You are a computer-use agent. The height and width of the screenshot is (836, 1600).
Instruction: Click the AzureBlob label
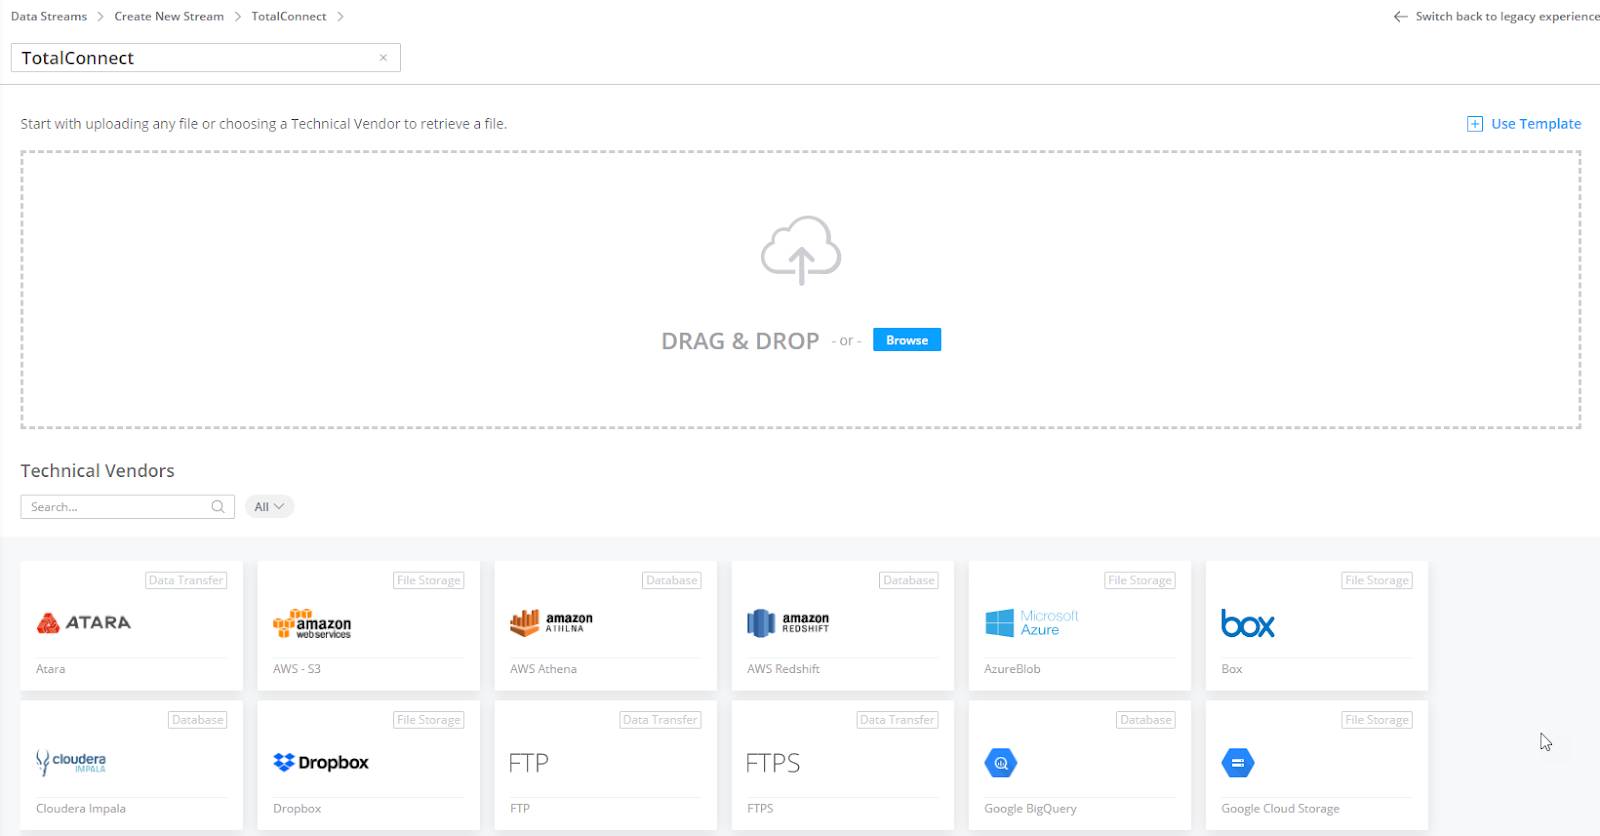pos(1012,669)
